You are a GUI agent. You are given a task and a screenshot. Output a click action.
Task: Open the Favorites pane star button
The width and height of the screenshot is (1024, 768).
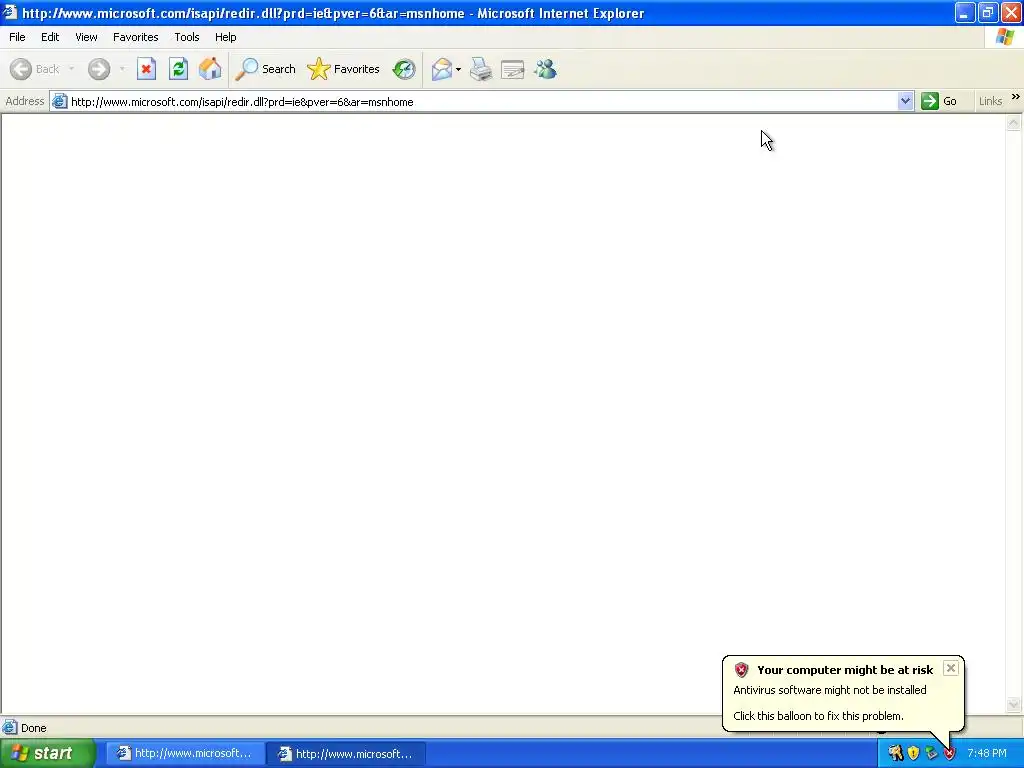coord(344,69)
